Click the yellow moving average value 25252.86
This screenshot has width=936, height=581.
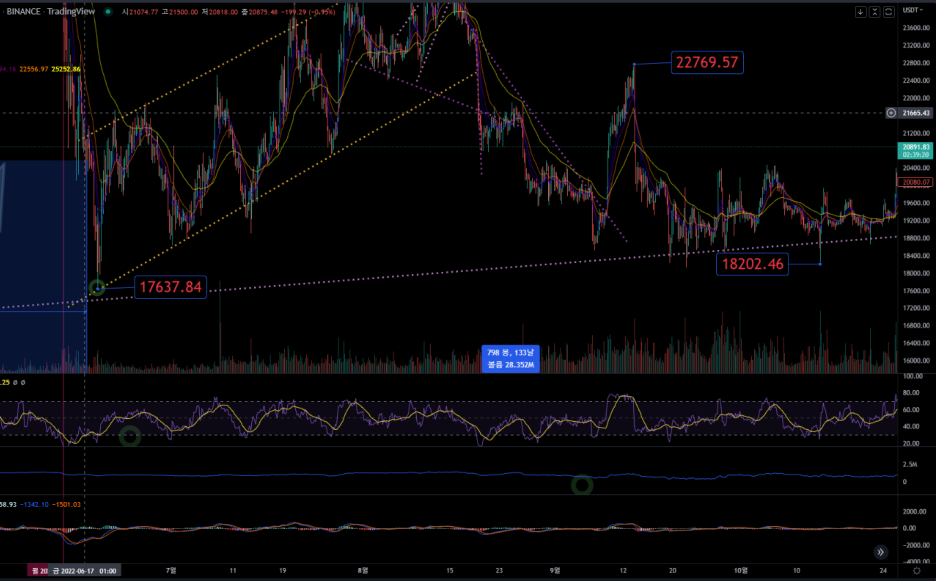pos(66,69)
